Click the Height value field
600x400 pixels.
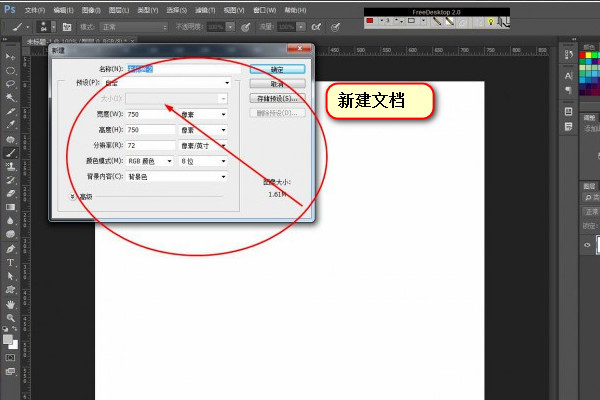click(x=150, y=130)
